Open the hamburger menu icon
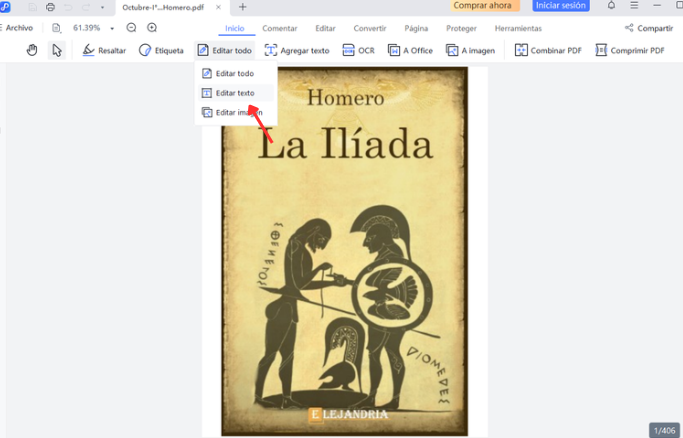Image resolution: width=683 pixels, height=438 pixels. coord(634,6)
